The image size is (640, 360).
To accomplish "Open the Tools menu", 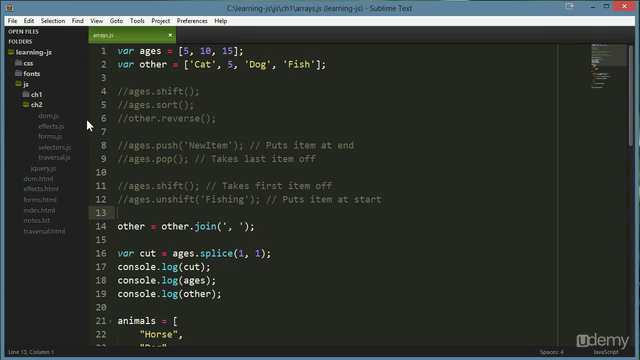I will tap(137, 21).
